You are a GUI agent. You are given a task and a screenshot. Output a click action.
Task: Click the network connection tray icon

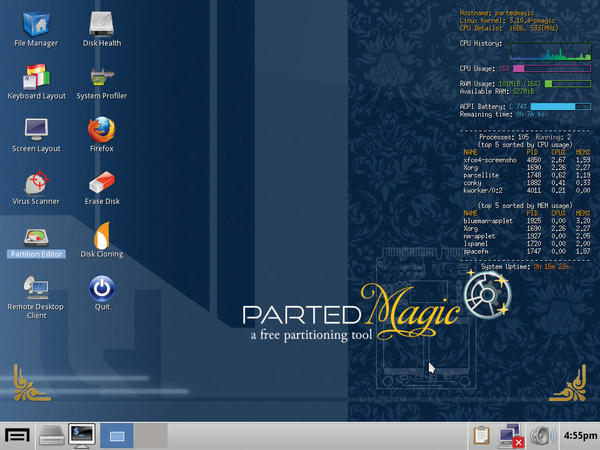point(511,436)
